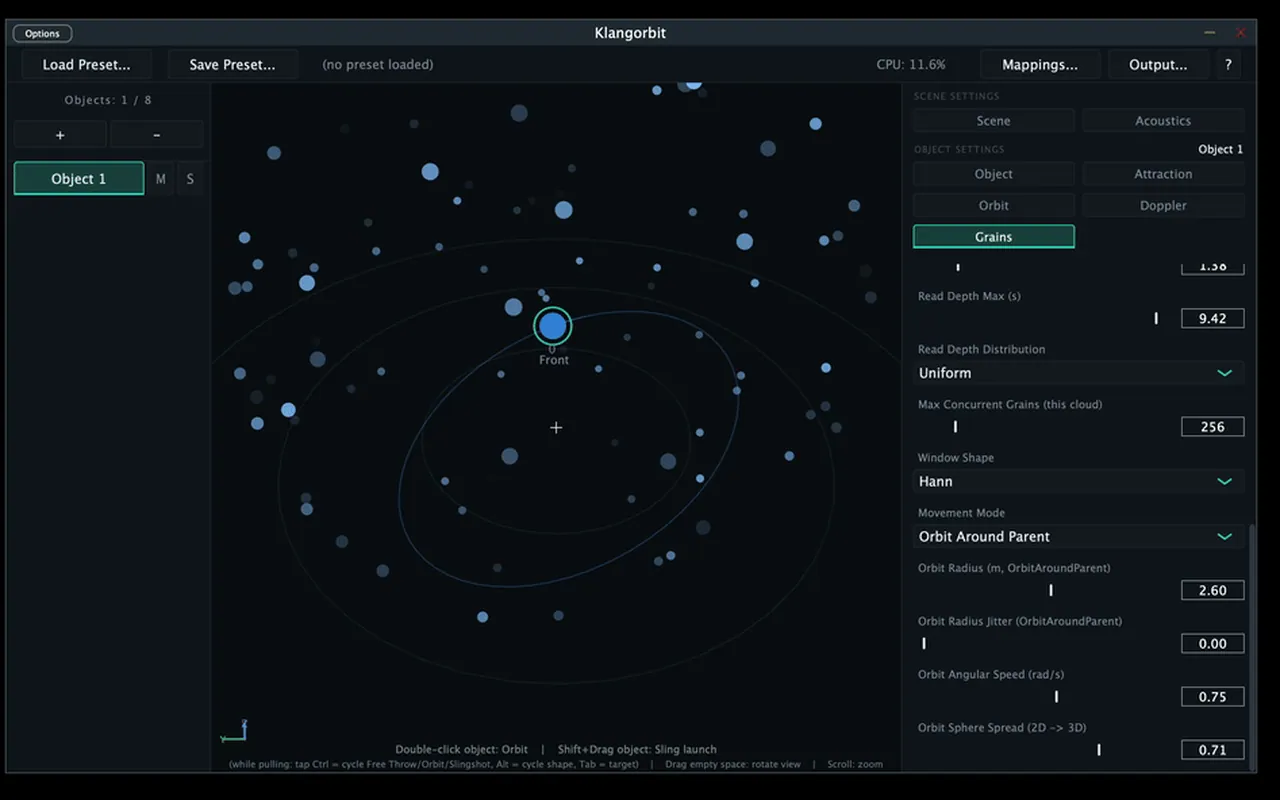Click the Read Depth Max value field 9.42
The image size is (1280, 800).
[x=1212, y=318]
